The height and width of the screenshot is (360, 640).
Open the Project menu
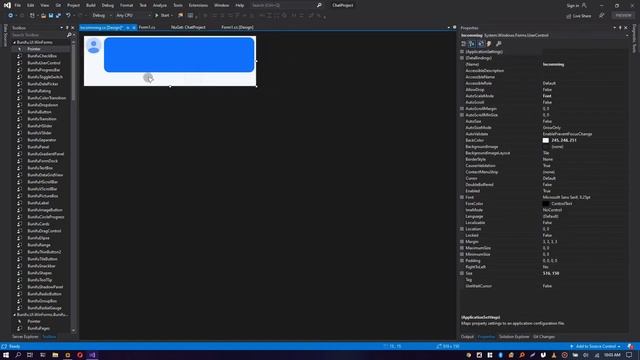(x=73, y=5)
